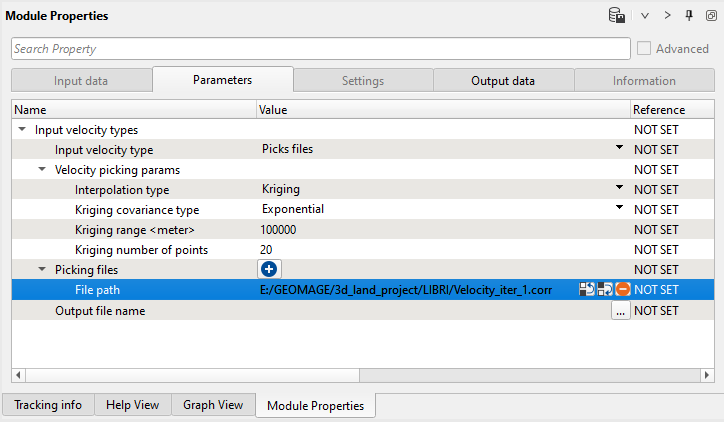The image size is (724, 422).
Task: Open the Graph View tab
Action: tap(212, 405)
